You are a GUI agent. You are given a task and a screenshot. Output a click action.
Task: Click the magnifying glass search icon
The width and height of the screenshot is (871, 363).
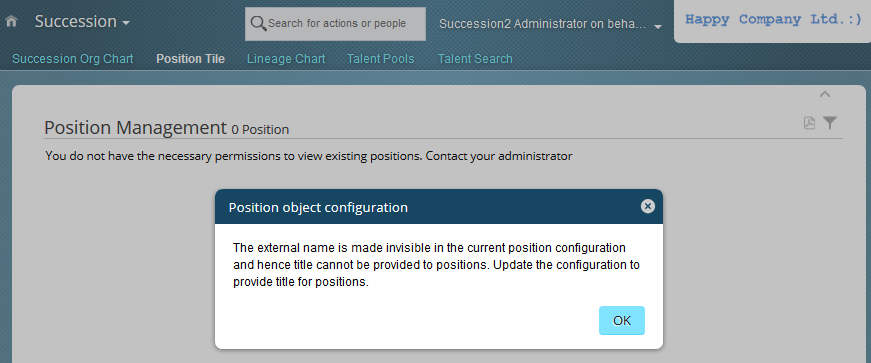(258, 24)
